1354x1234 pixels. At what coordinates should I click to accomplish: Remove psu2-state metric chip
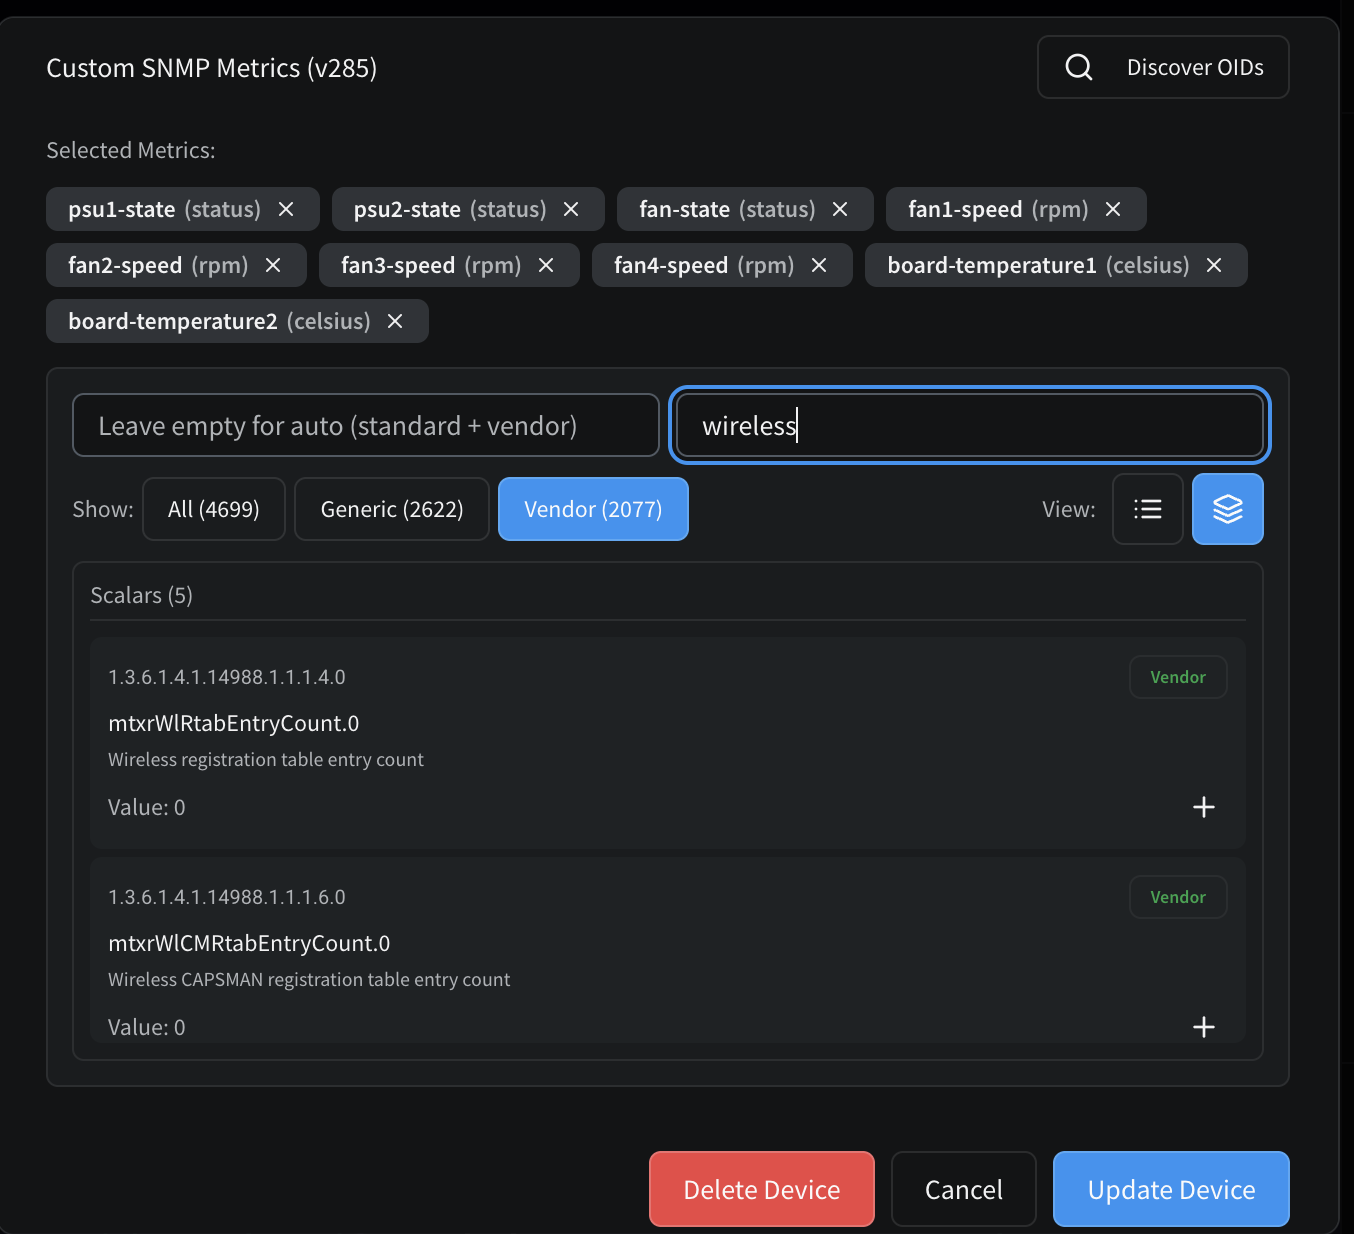pyautogui.click(x=571, y=209)
